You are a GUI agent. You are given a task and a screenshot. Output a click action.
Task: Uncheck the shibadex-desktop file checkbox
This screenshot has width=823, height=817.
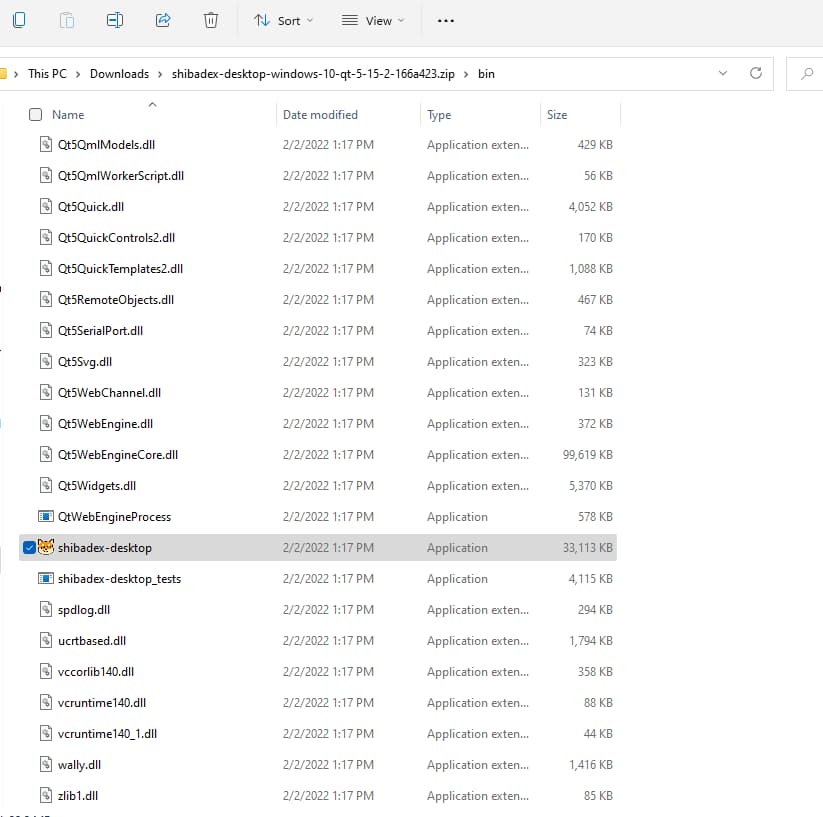click(29, 548)
